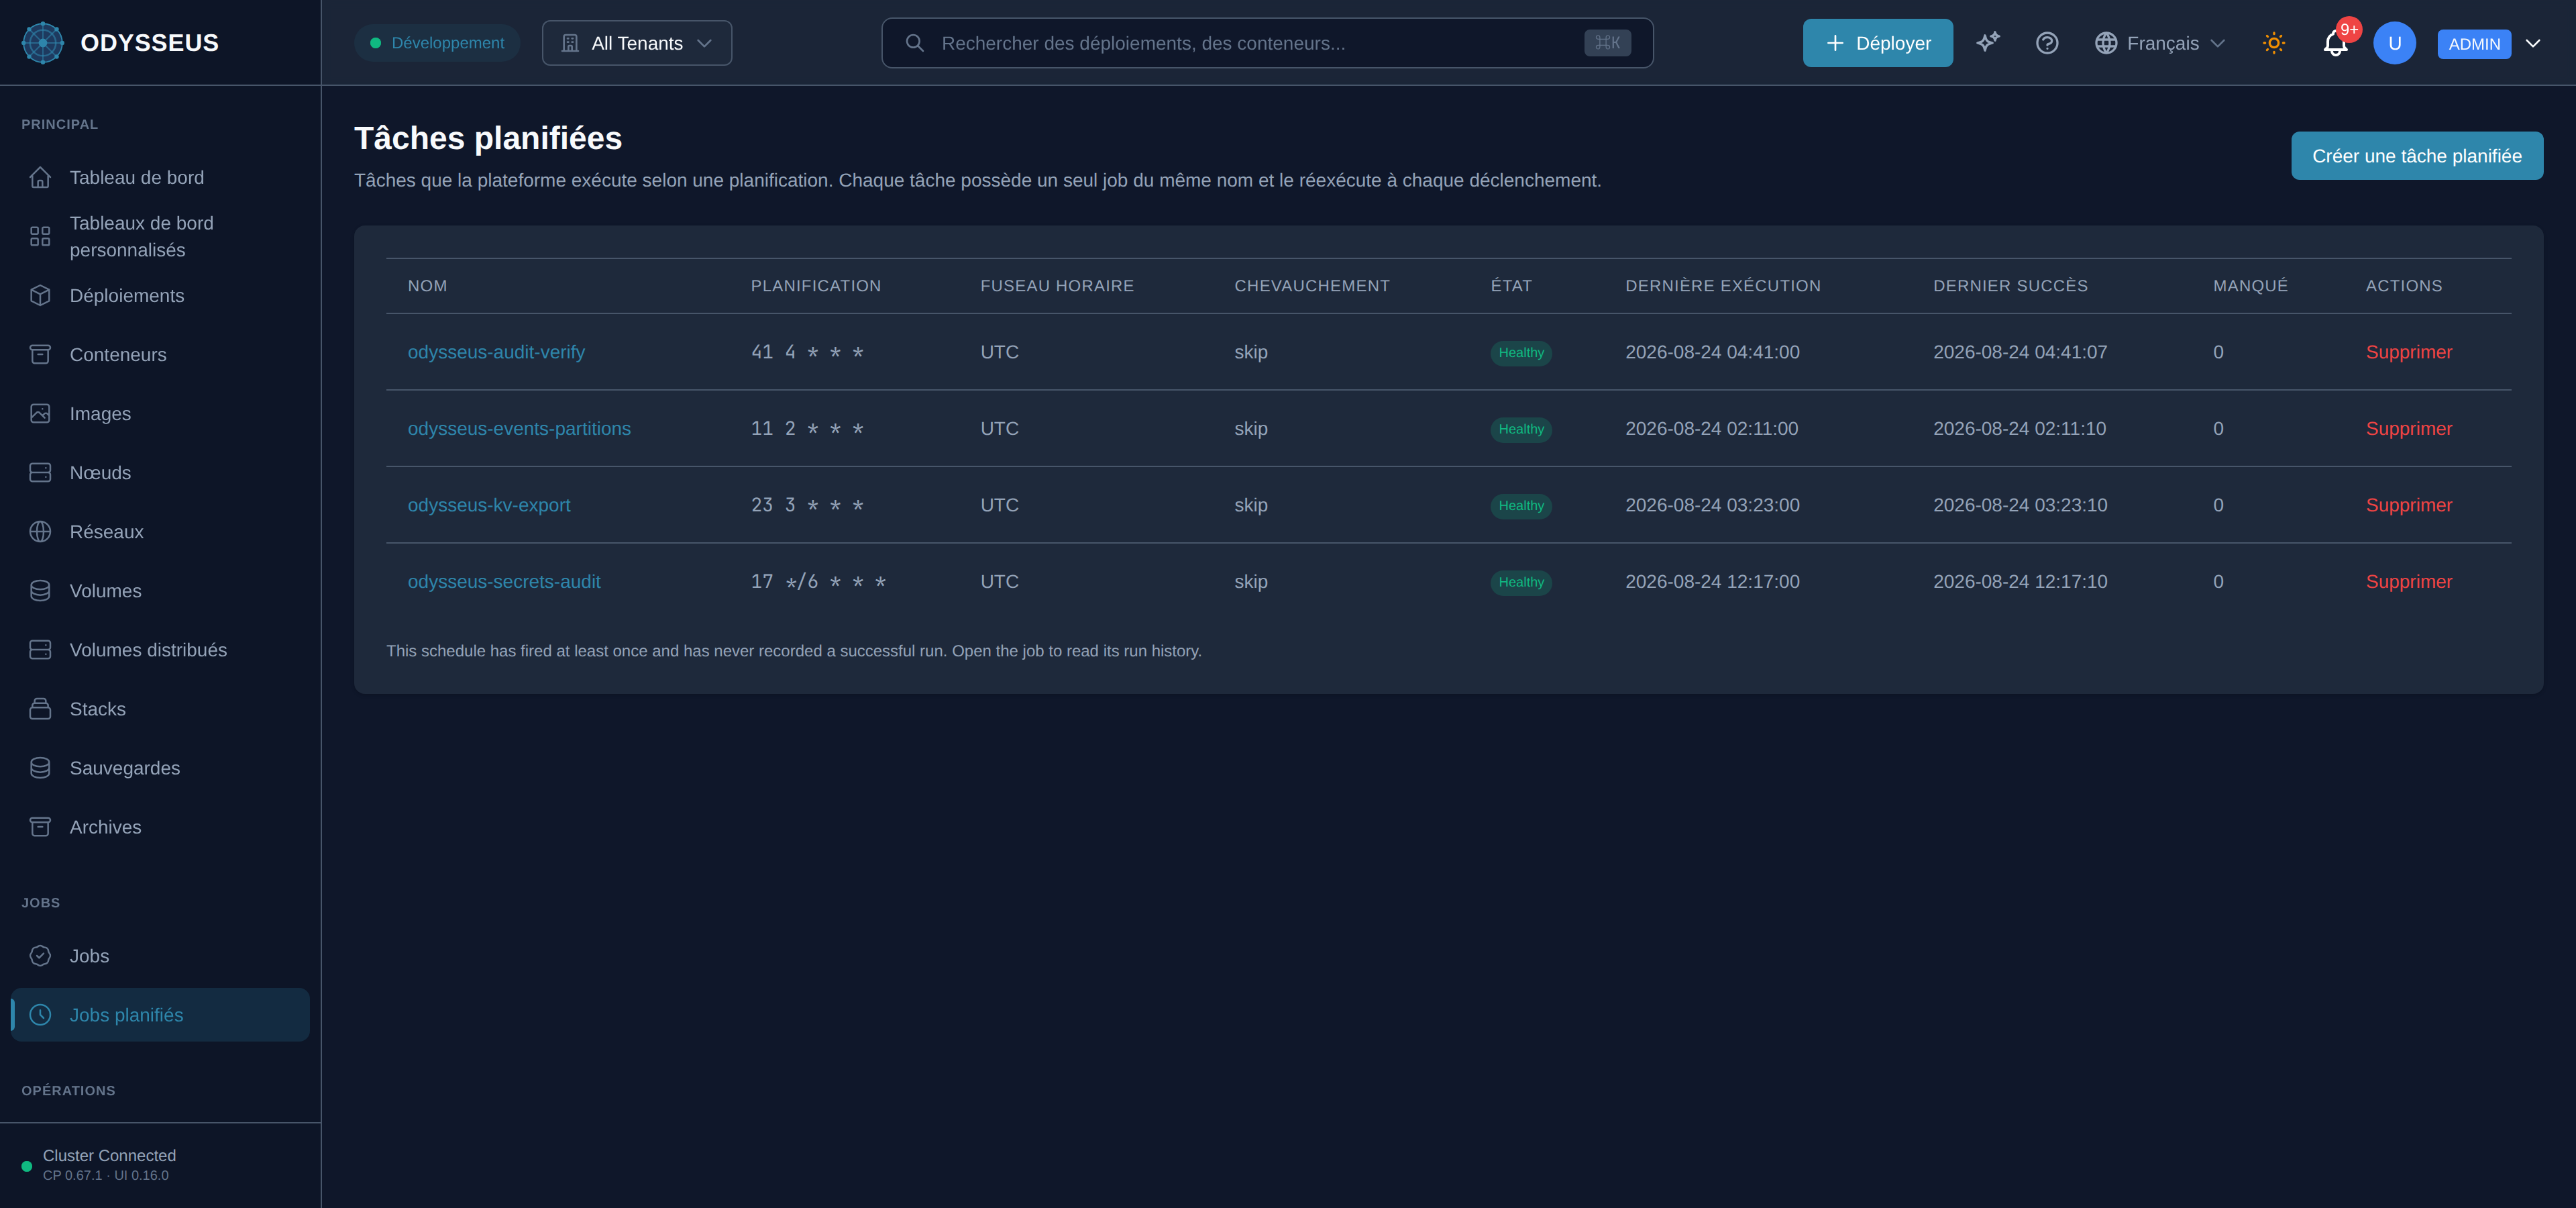Click Healthy badge of odysseus-events-partitions
This screenshot has height=1208, width=2576.
tap(1520, 429)
